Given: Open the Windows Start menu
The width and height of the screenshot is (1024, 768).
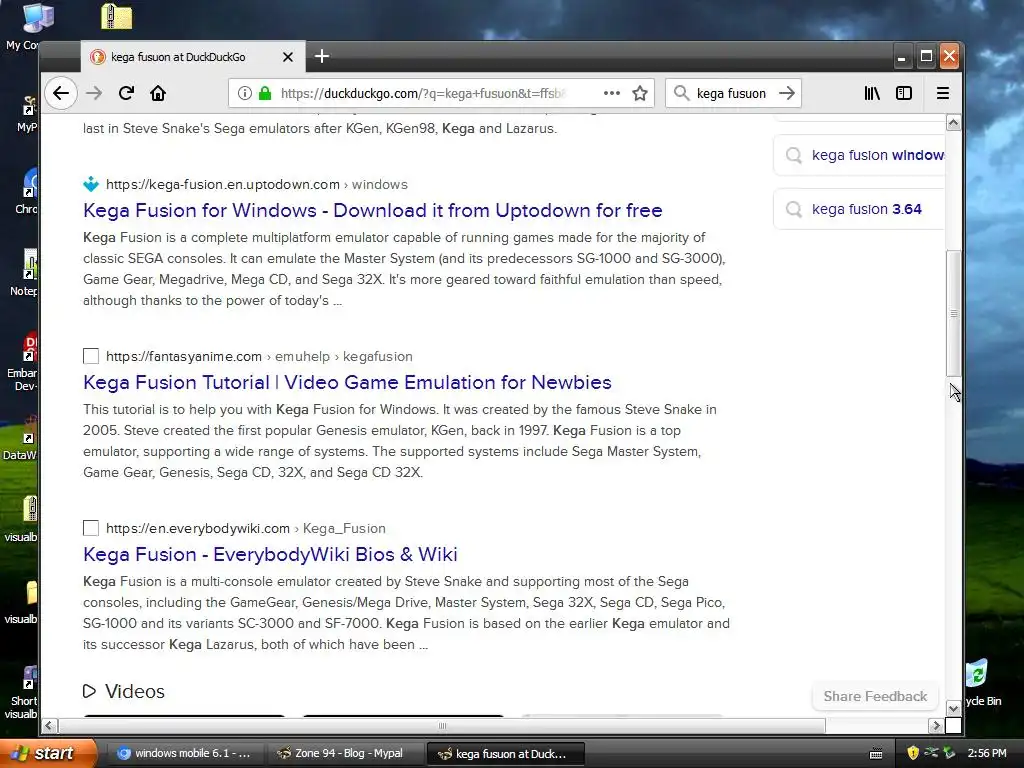Looking at the screenshot, I should (x=47, y=753).
